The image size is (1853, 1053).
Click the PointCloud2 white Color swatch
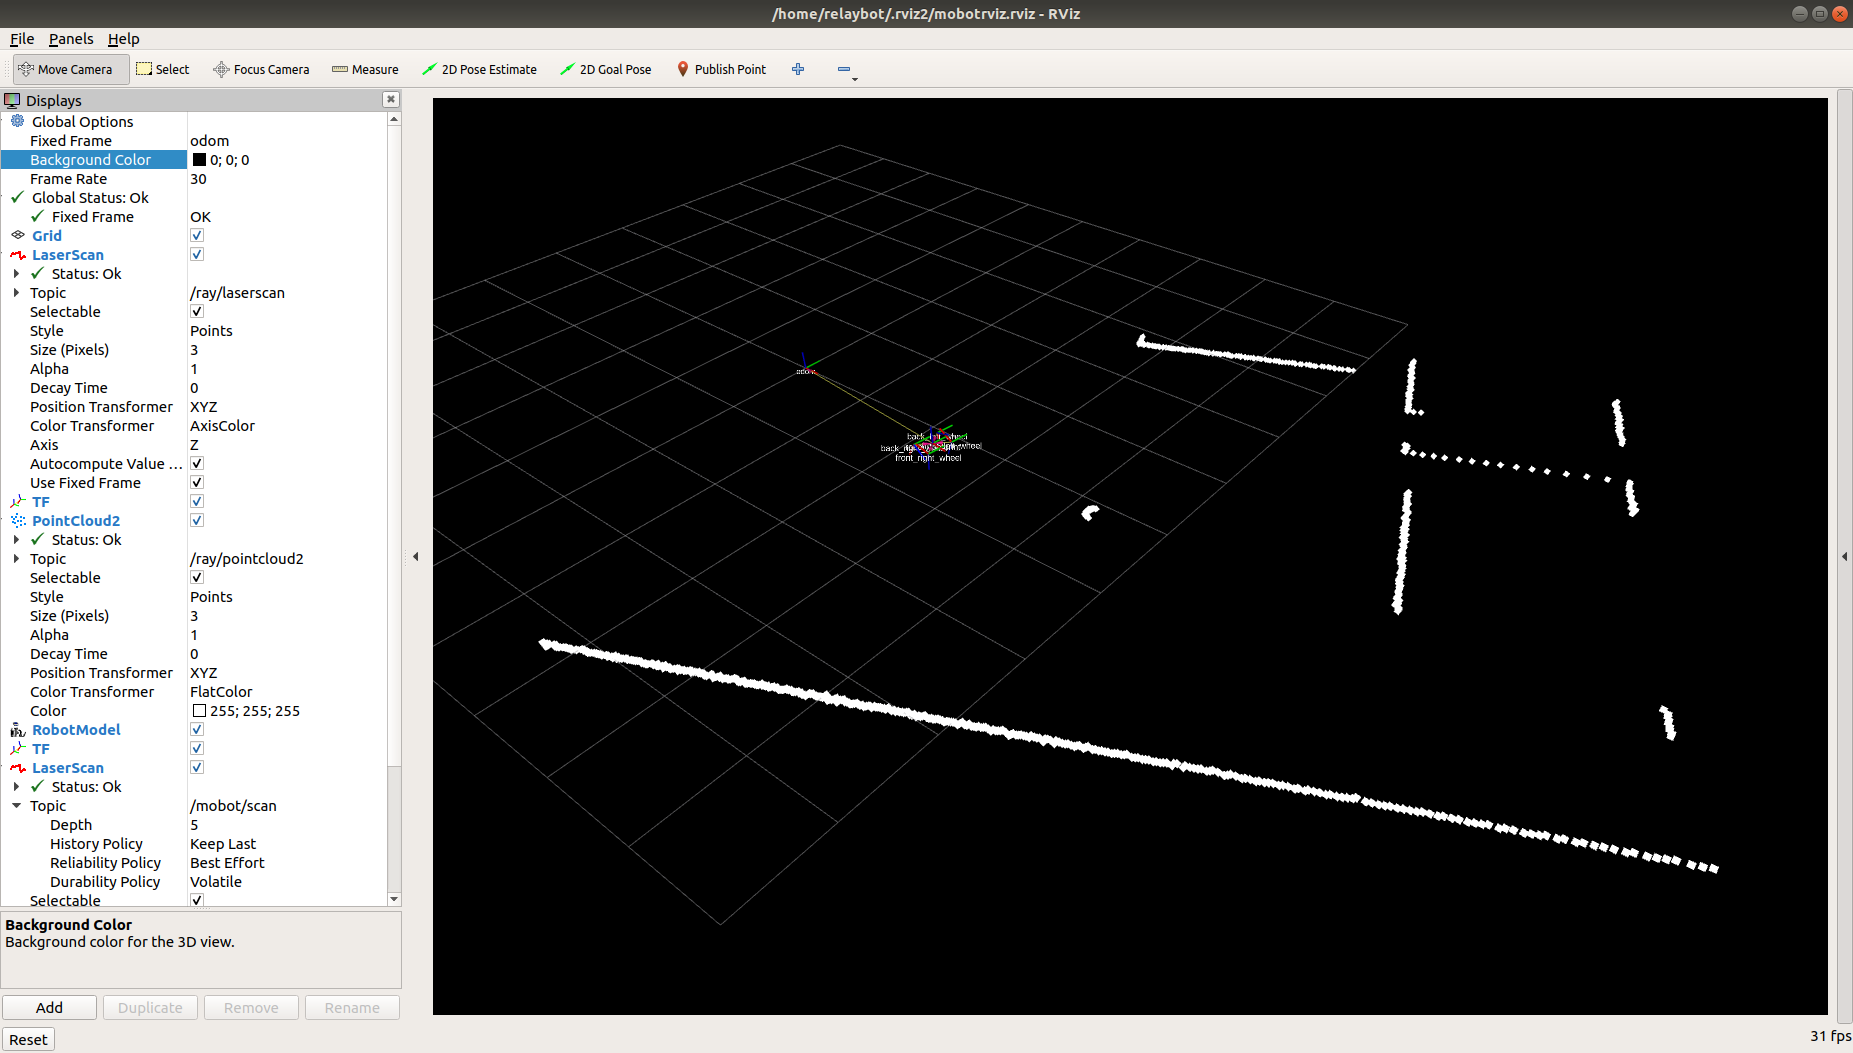coord(199,710)
